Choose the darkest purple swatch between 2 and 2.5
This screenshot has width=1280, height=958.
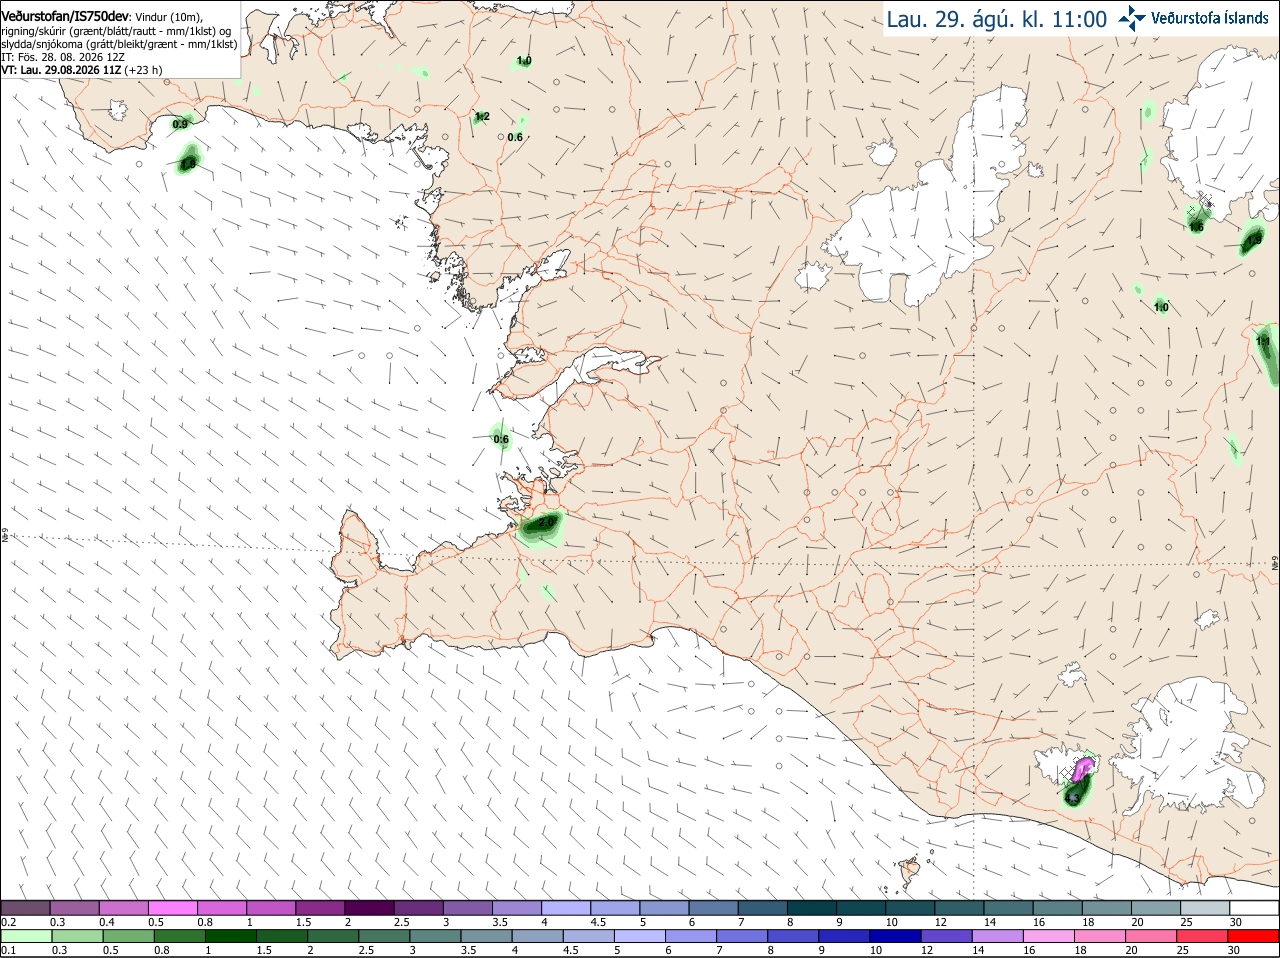click(369, 907)
